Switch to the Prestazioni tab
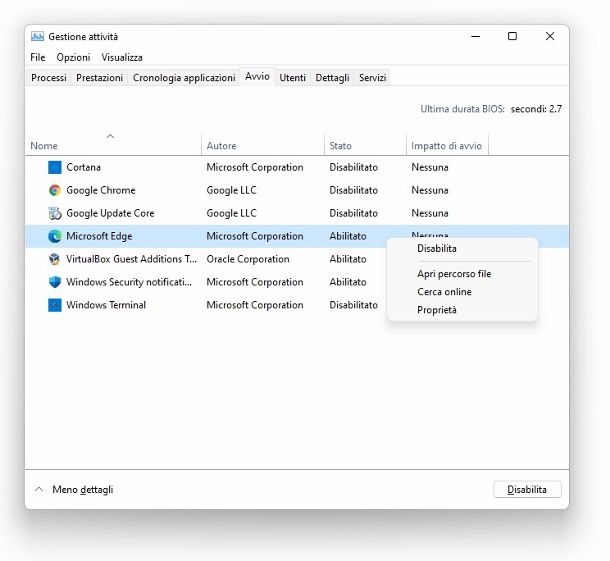Image resolution: width=610 pixels, height=561 pixels. [100, 78]
